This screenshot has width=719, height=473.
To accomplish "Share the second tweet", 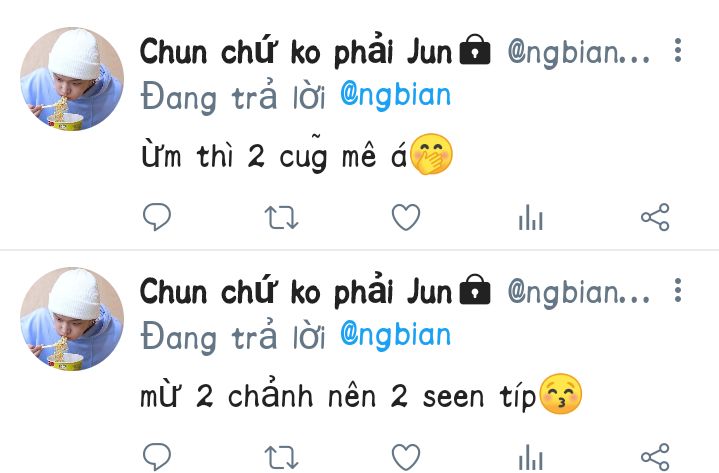I will tap(655, 456).
